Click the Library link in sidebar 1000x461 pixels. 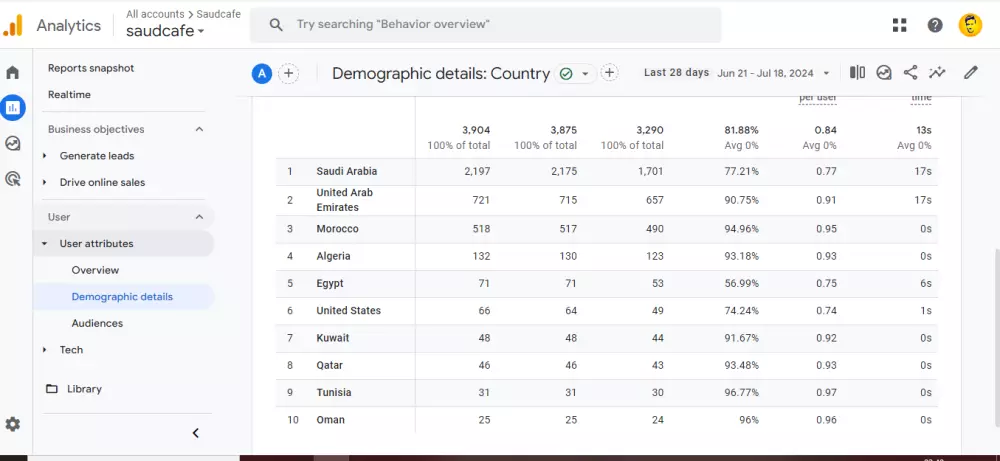pyautogui.click(x=84, y=389)
